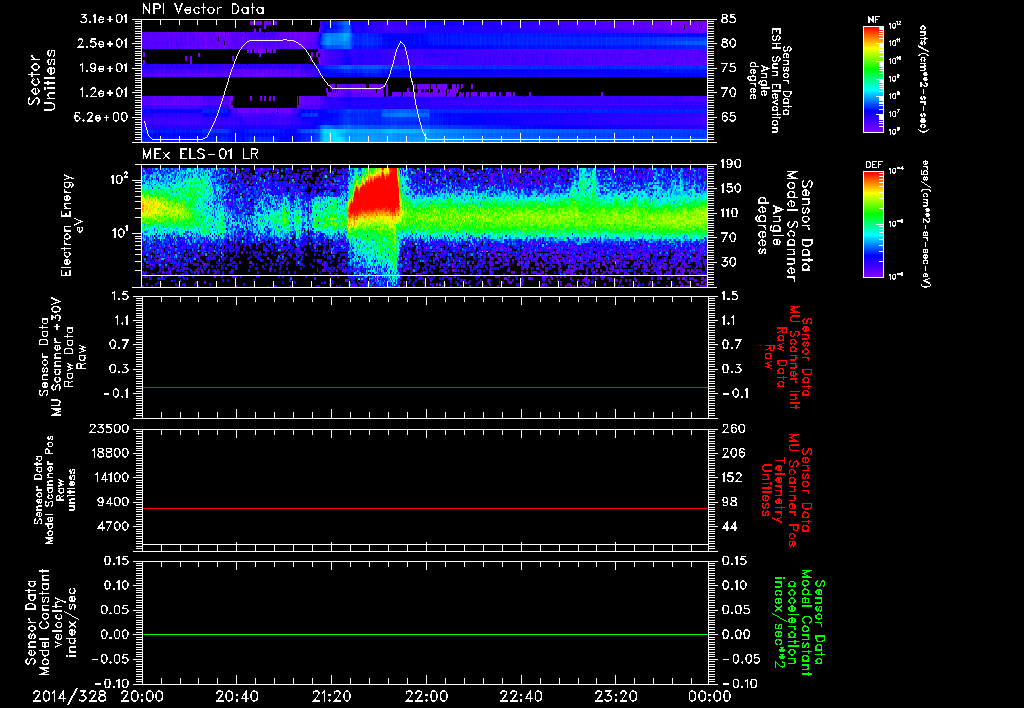Click the "22:40" time tick label

tap(521, 696)
